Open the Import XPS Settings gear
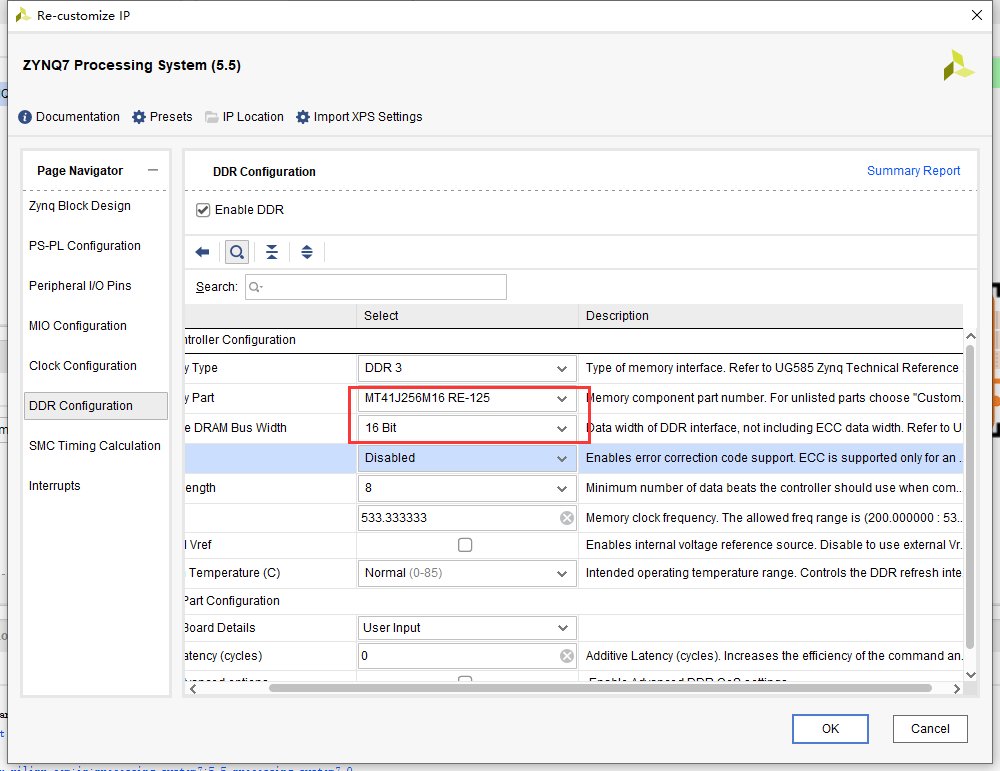 [303, 117]
